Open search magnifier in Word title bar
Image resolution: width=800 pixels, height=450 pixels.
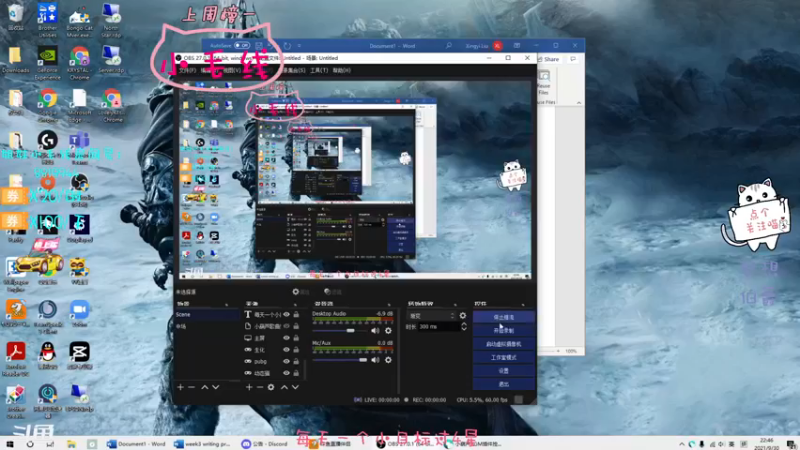[x=448, y=45]
